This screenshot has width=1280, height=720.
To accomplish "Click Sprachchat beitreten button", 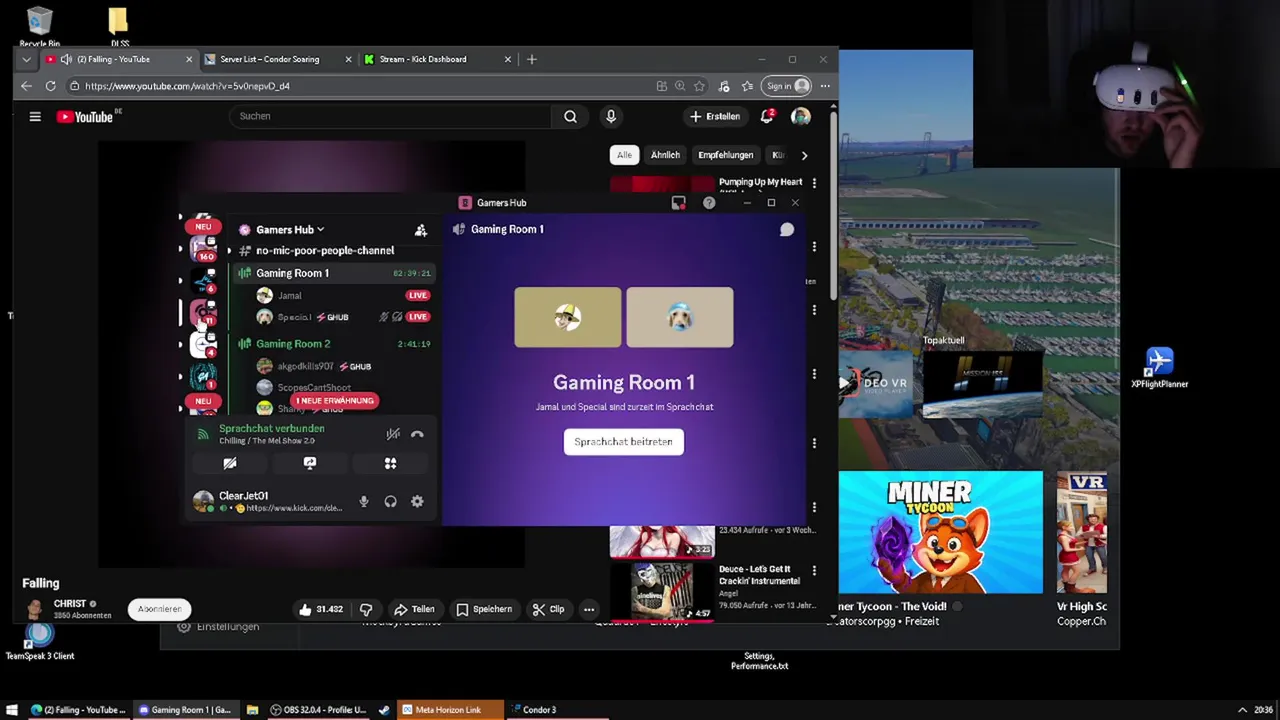I will coord(623,442).
